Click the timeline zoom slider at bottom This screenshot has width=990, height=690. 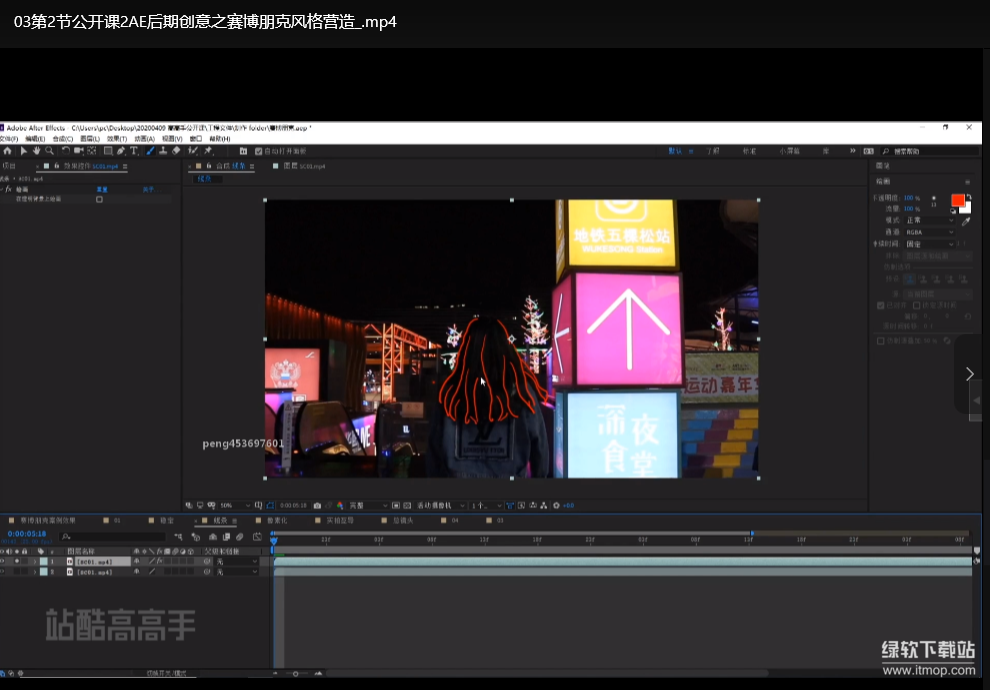[295, 674]
